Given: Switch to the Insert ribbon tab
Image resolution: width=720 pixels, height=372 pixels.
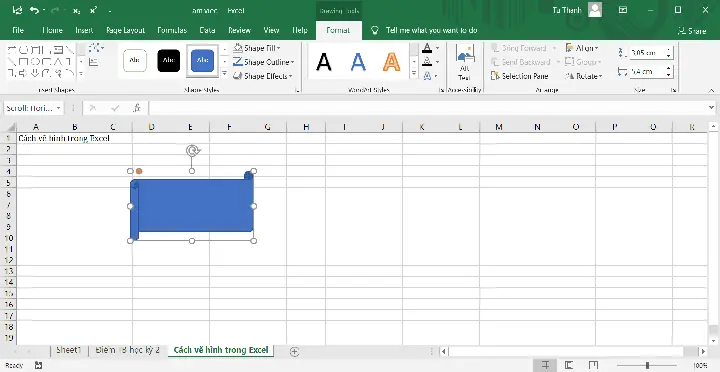Looking at the screenshot, I should coord(84,30).
